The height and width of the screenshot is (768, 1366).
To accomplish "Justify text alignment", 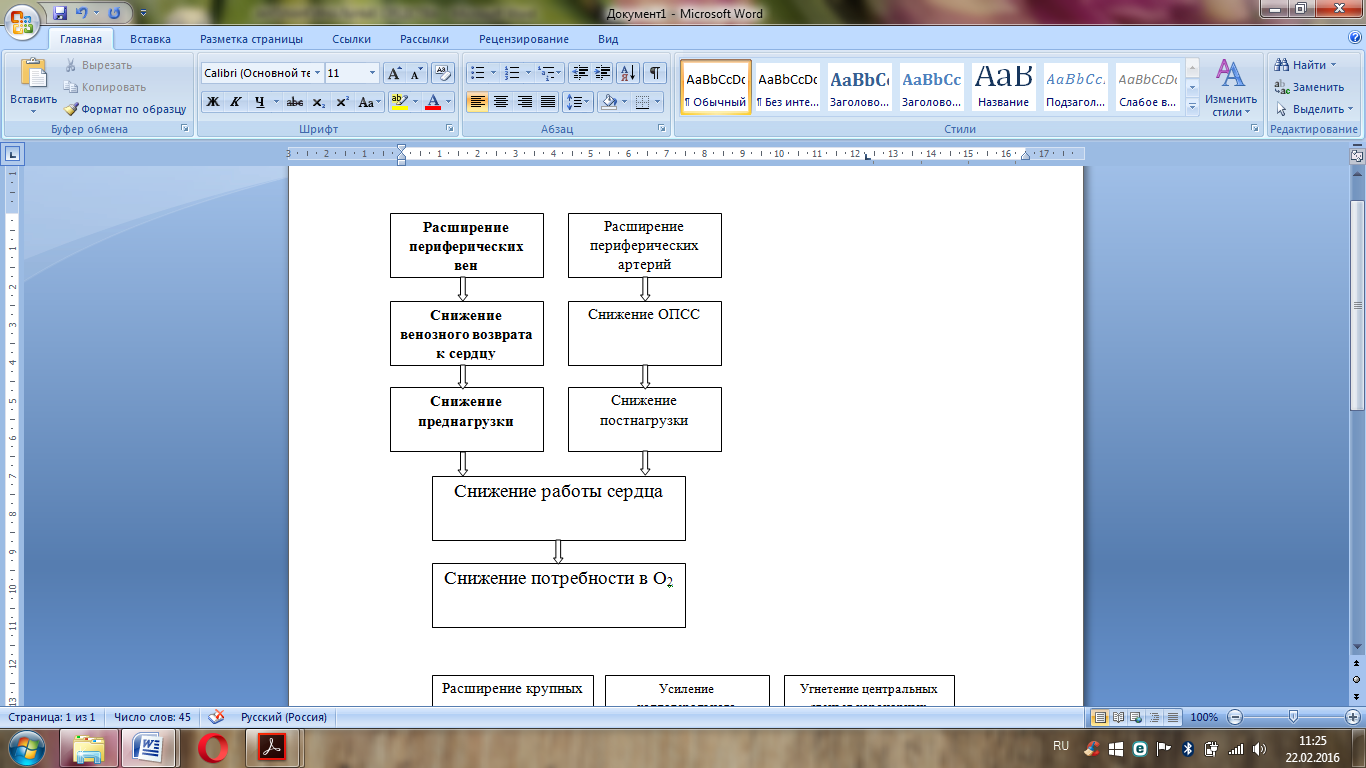I will point(548,102).
